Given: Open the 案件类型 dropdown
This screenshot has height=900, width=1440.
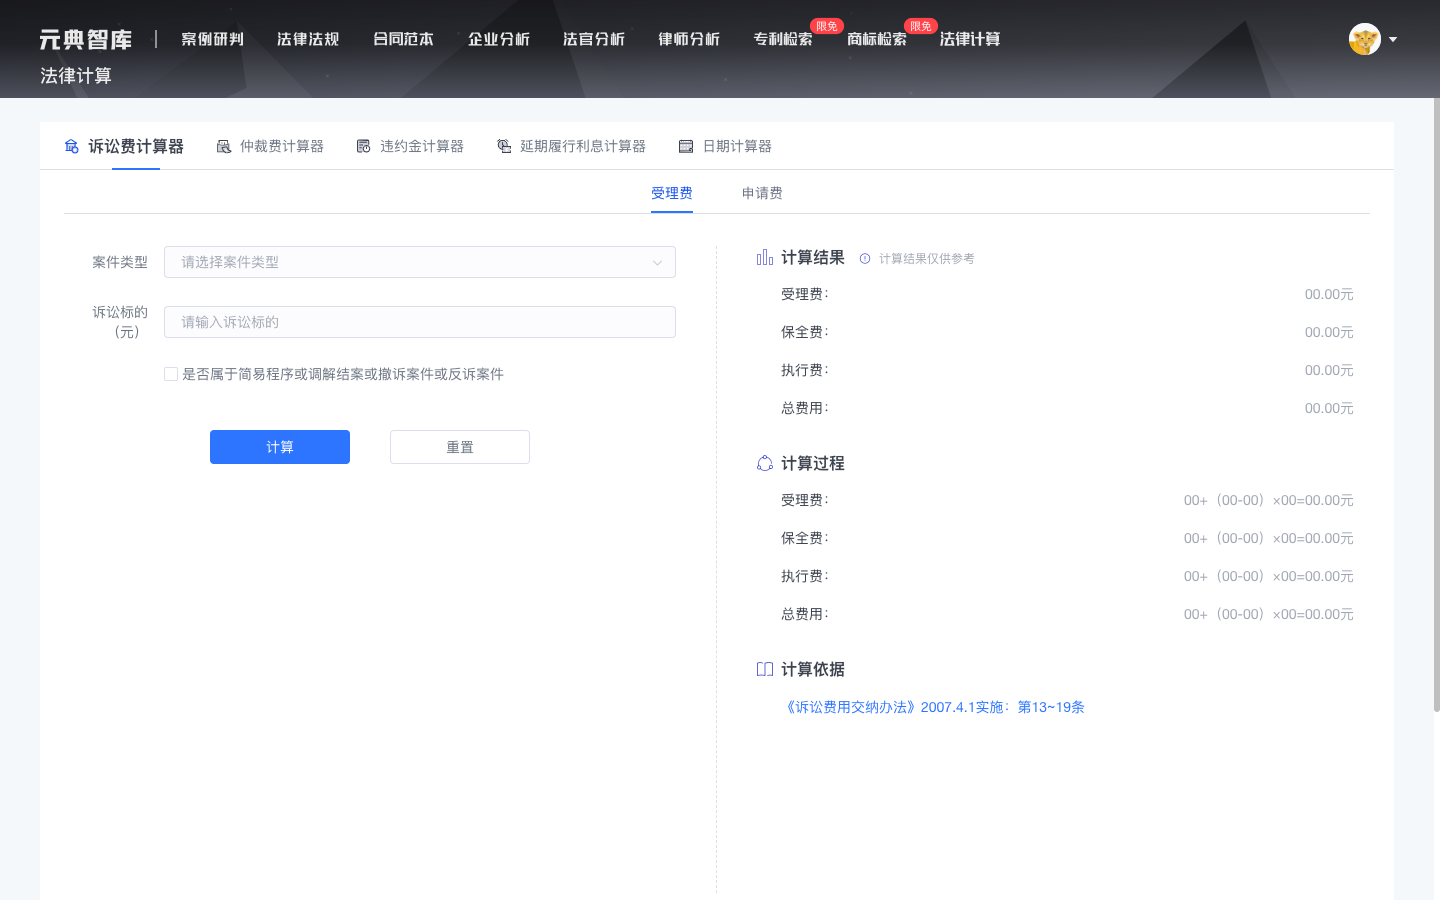Looking at the screenshot, I should [x=419, y=262].
